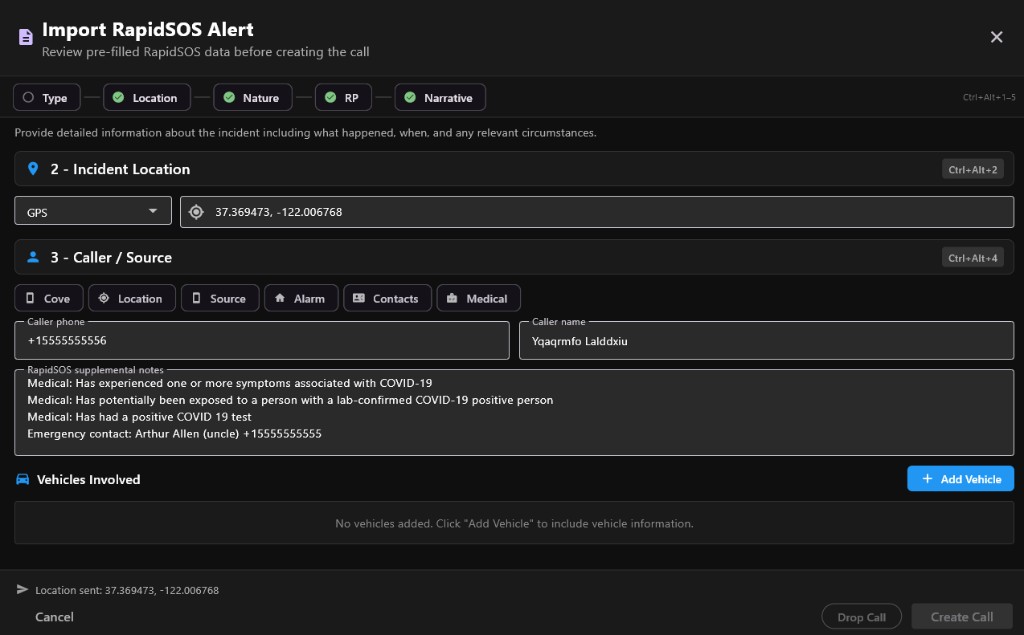
Task: Click the Caller phone field
Action: point(262,340)
